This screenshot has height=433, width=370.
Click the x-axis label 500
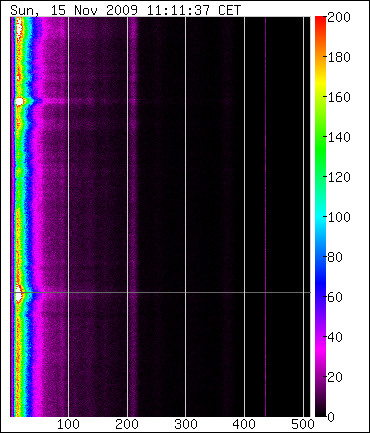(303, 424)
